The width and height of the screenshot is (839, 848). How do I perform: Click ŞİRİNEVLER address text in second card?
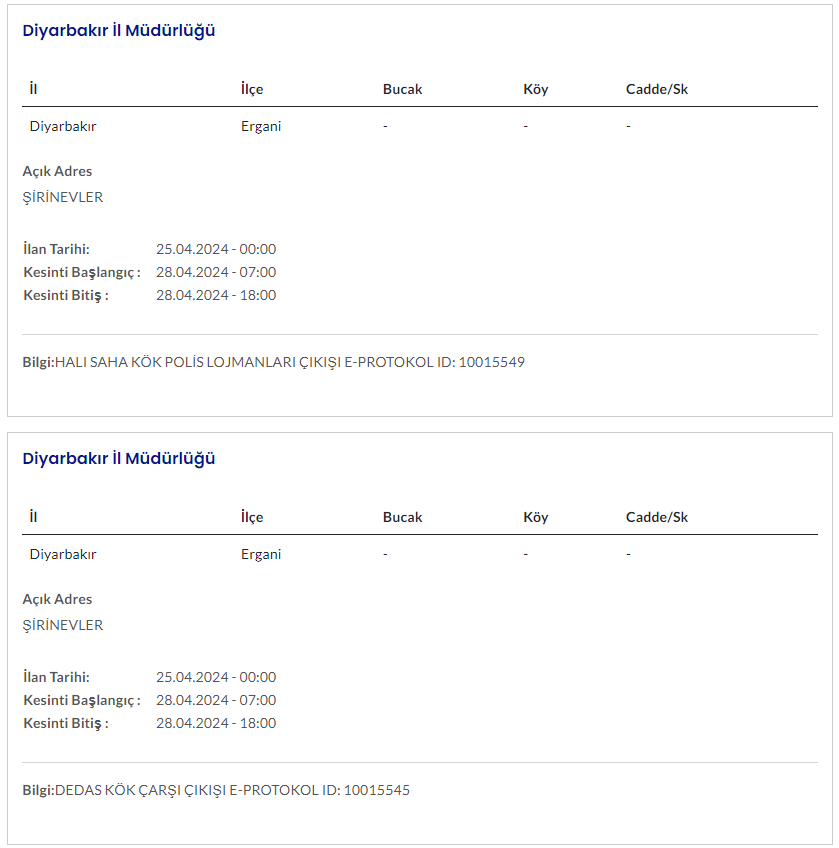tap(63, 625)
